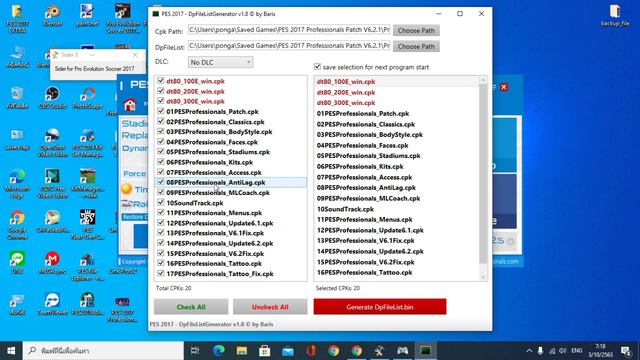The image size is (640, 360).
Task: Open the MEGAsync desktop shortcut
Action: point(52,262)
